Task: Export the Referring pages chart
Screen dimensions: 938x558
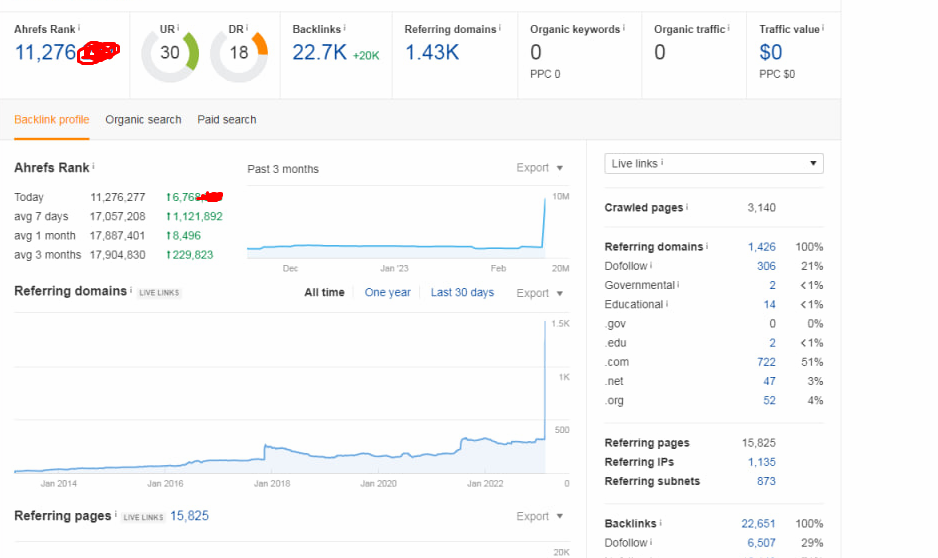Action: tap(540, 516)
